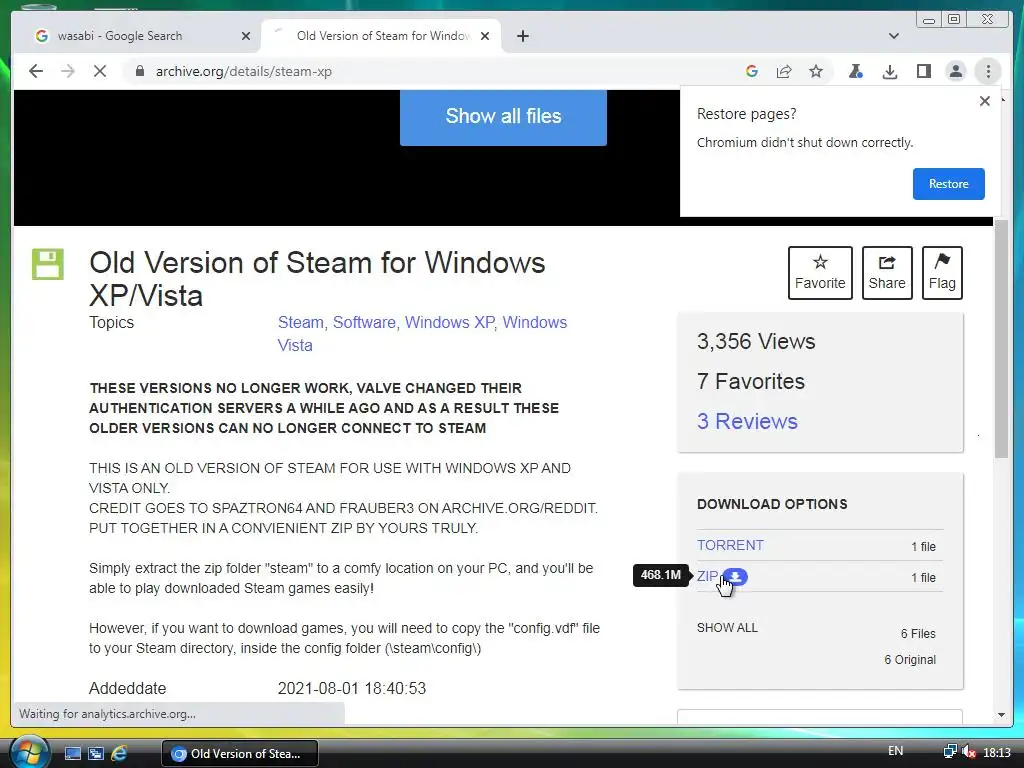Close the Restore pages popup
Image resolution: width=1024 pixels, height=768 pixels.
click(x=985, y=101)
